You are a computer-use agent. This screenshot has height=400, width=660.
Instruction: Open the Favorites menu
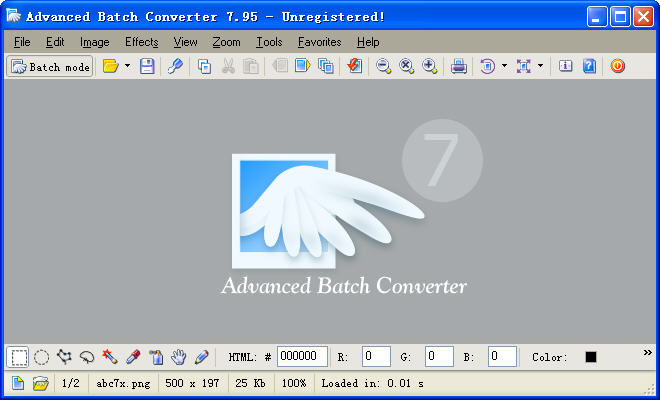(x=319, y=42)
